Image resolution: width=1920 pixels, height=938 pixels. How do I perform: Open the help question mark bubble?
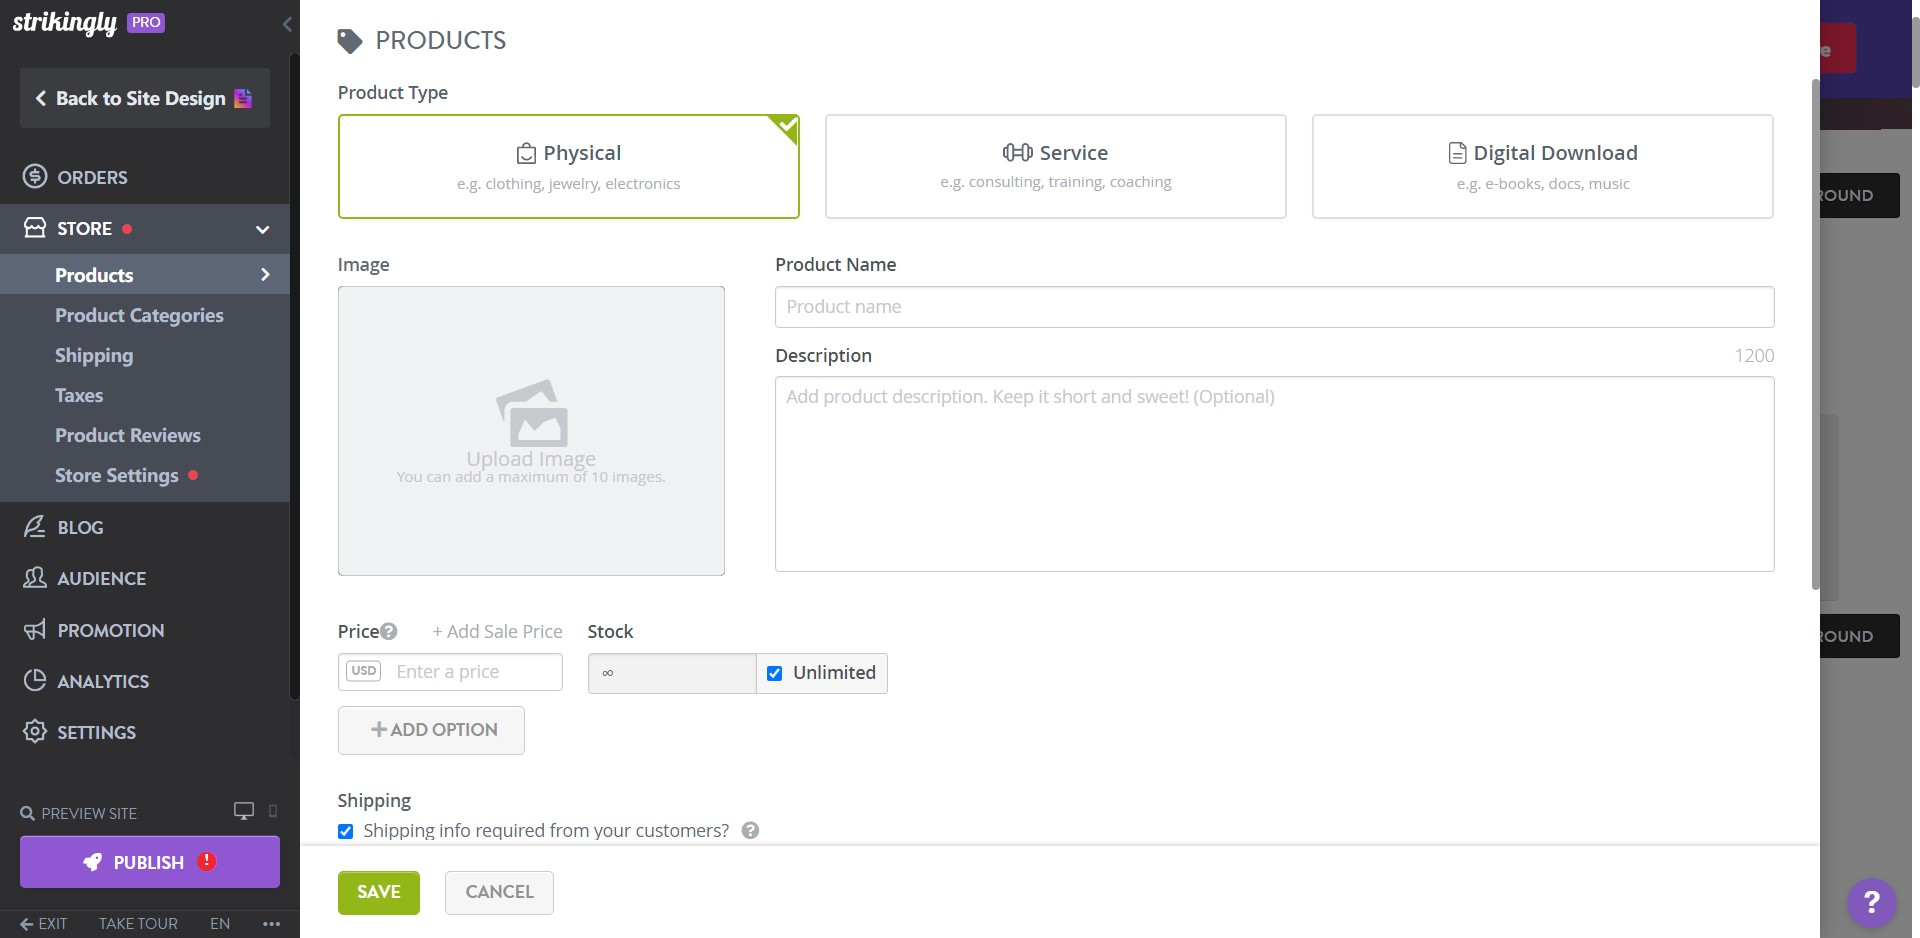point(1872,903)
